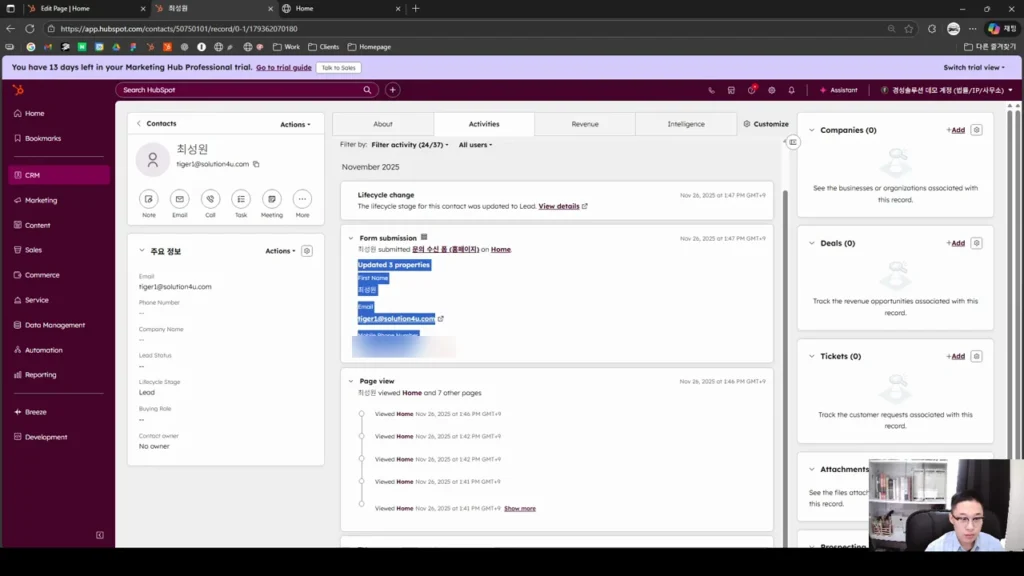Open the phone calling icon in header

coord(711,90)
